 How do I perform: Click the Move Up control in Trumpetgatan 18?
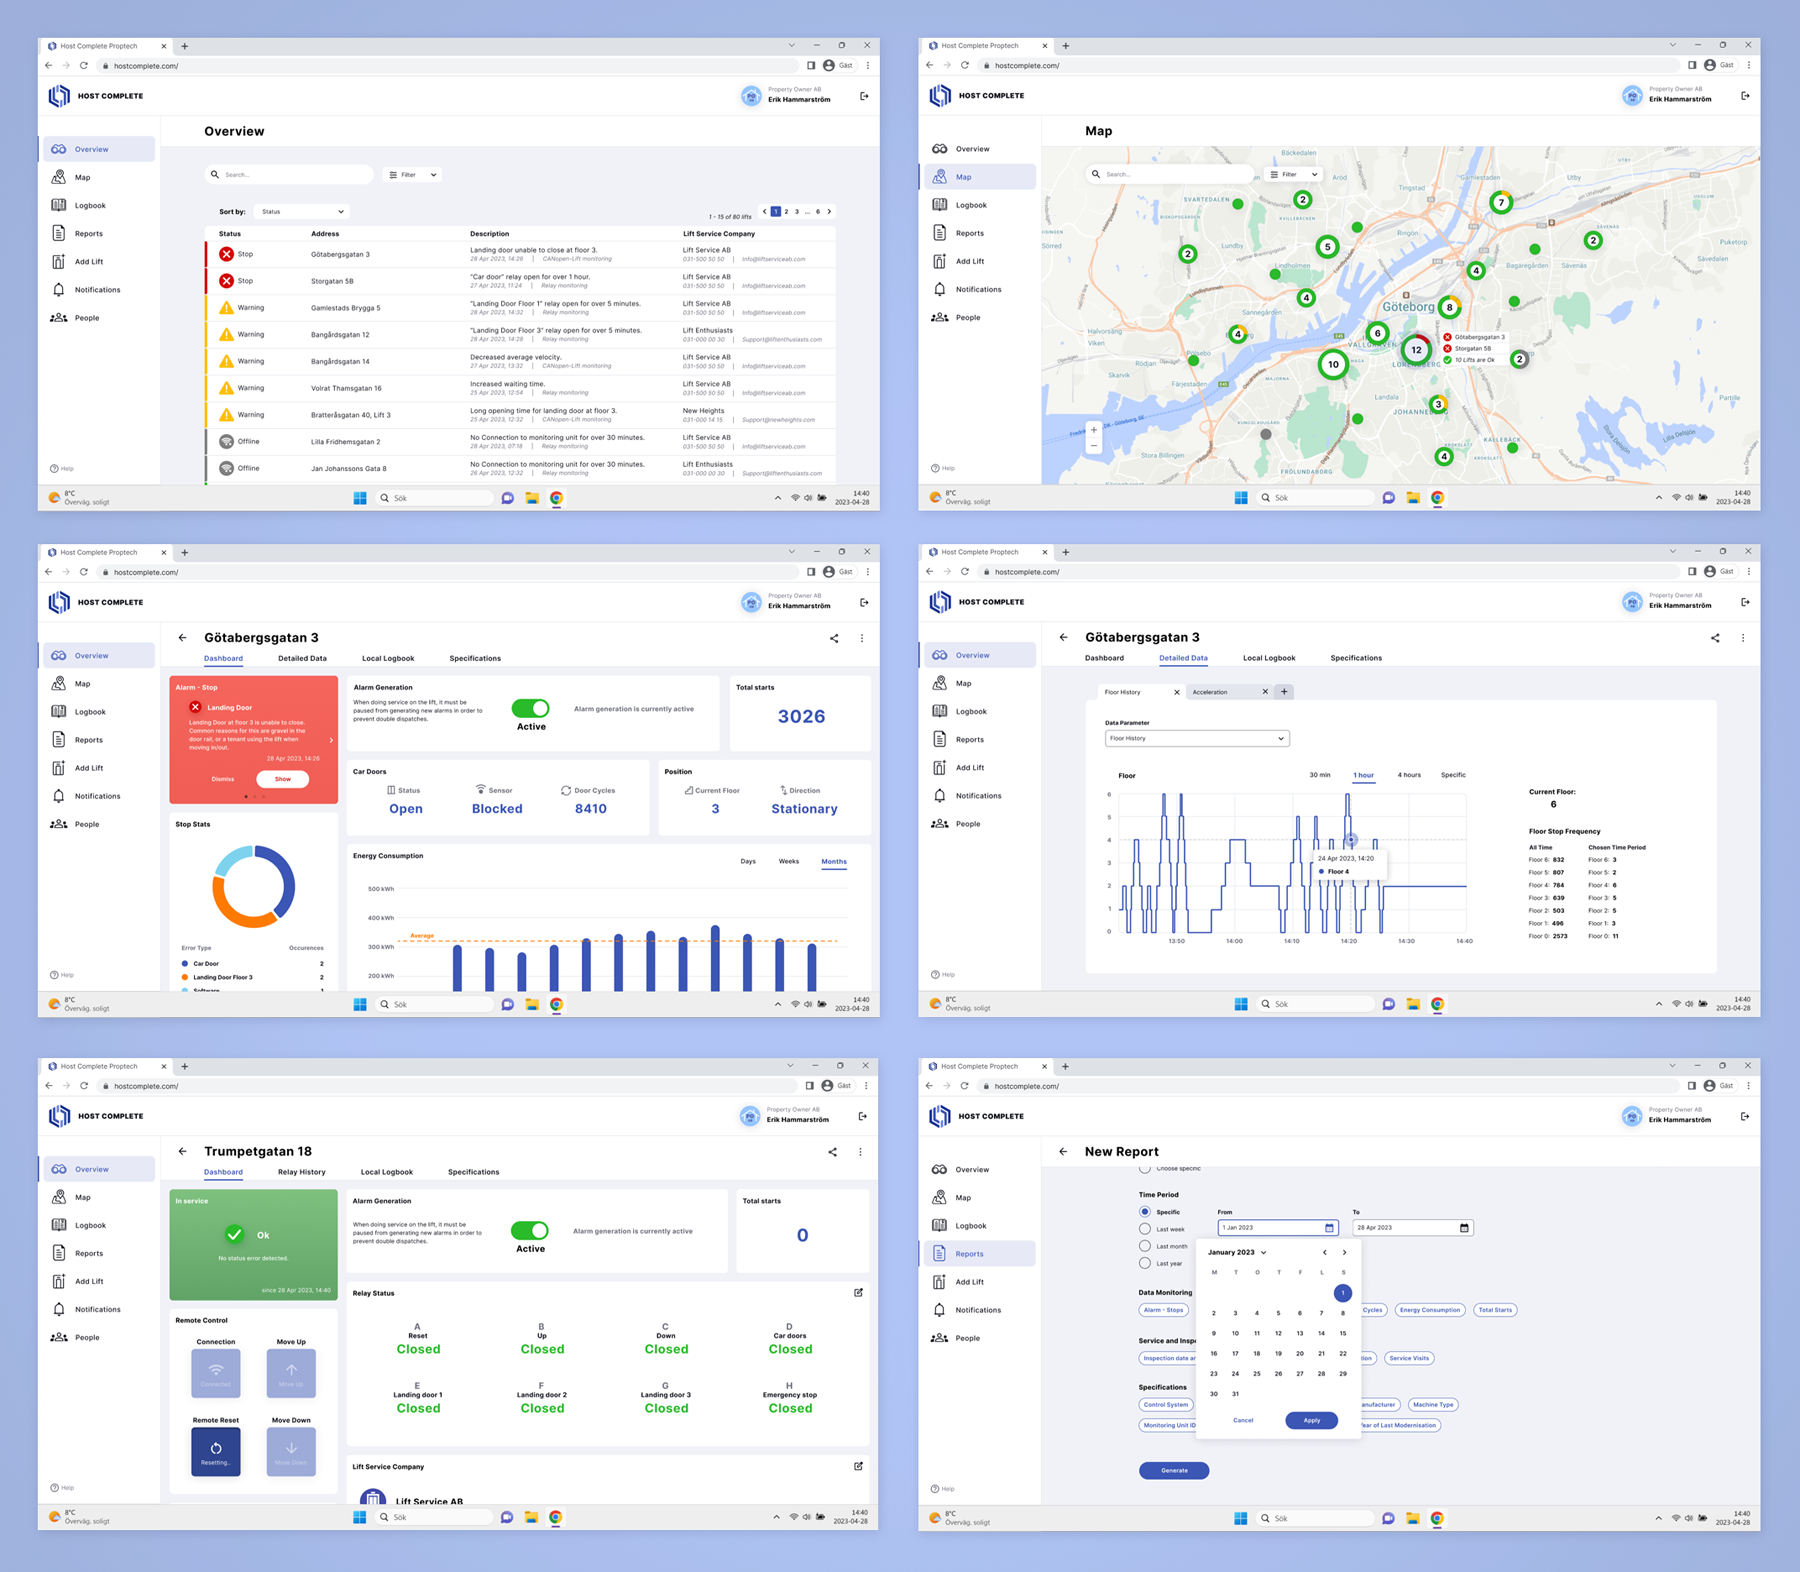291,1373
